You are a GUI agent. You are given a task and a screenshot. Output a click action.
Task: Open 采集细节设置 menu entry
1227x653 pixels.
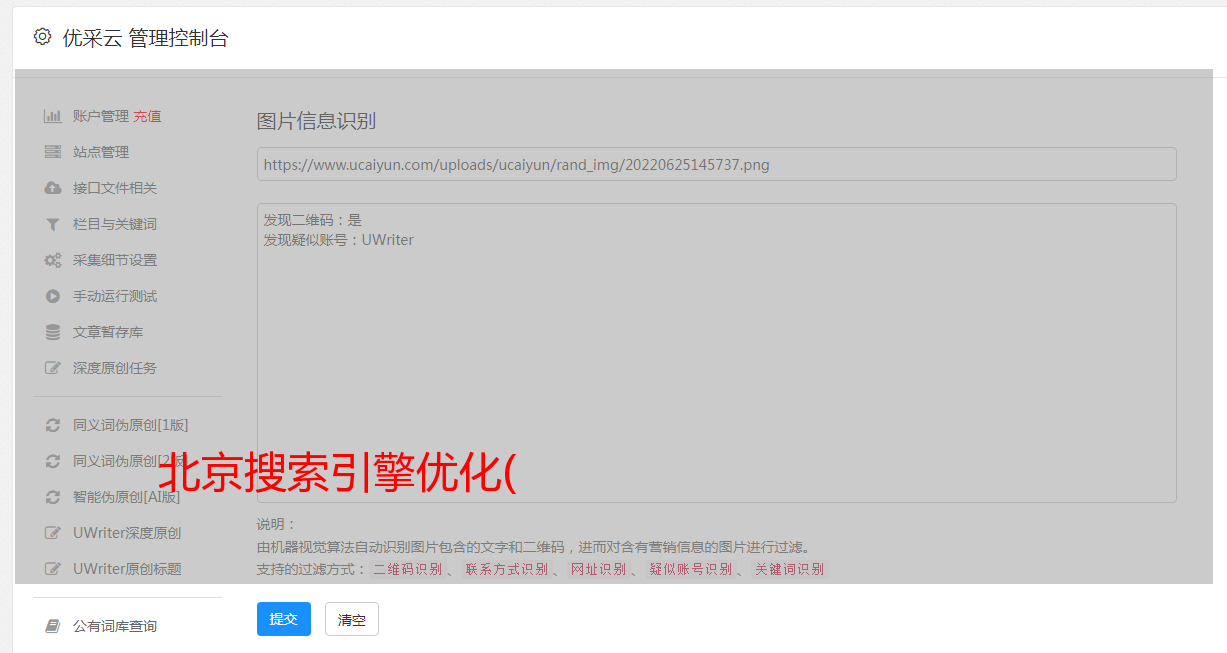(x=115, y=260)
